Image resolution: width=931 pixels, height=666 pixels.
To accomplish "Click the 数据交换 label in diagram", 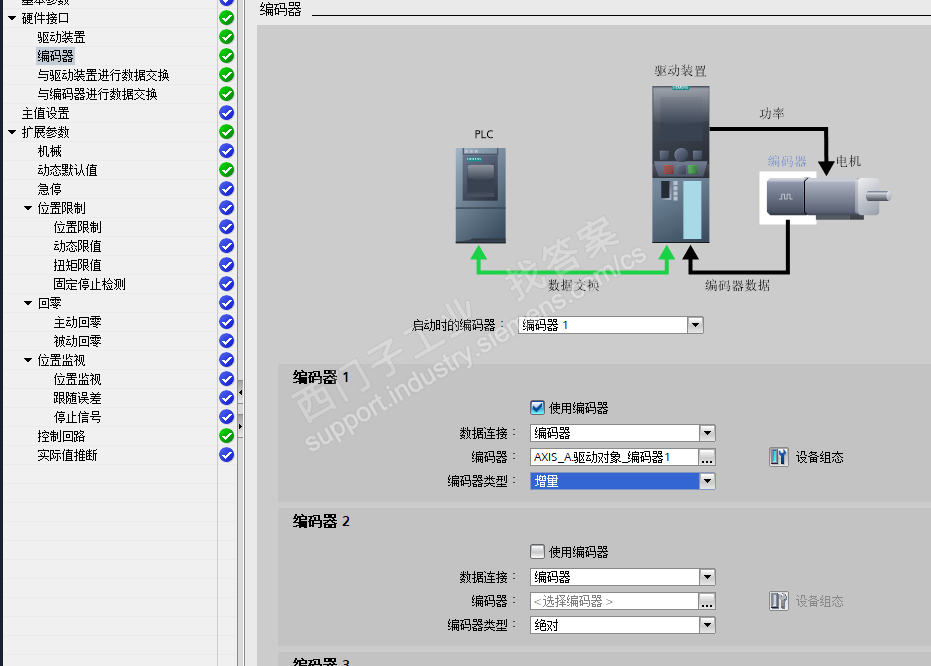I will pyautogui.click(x=574, y=286).
